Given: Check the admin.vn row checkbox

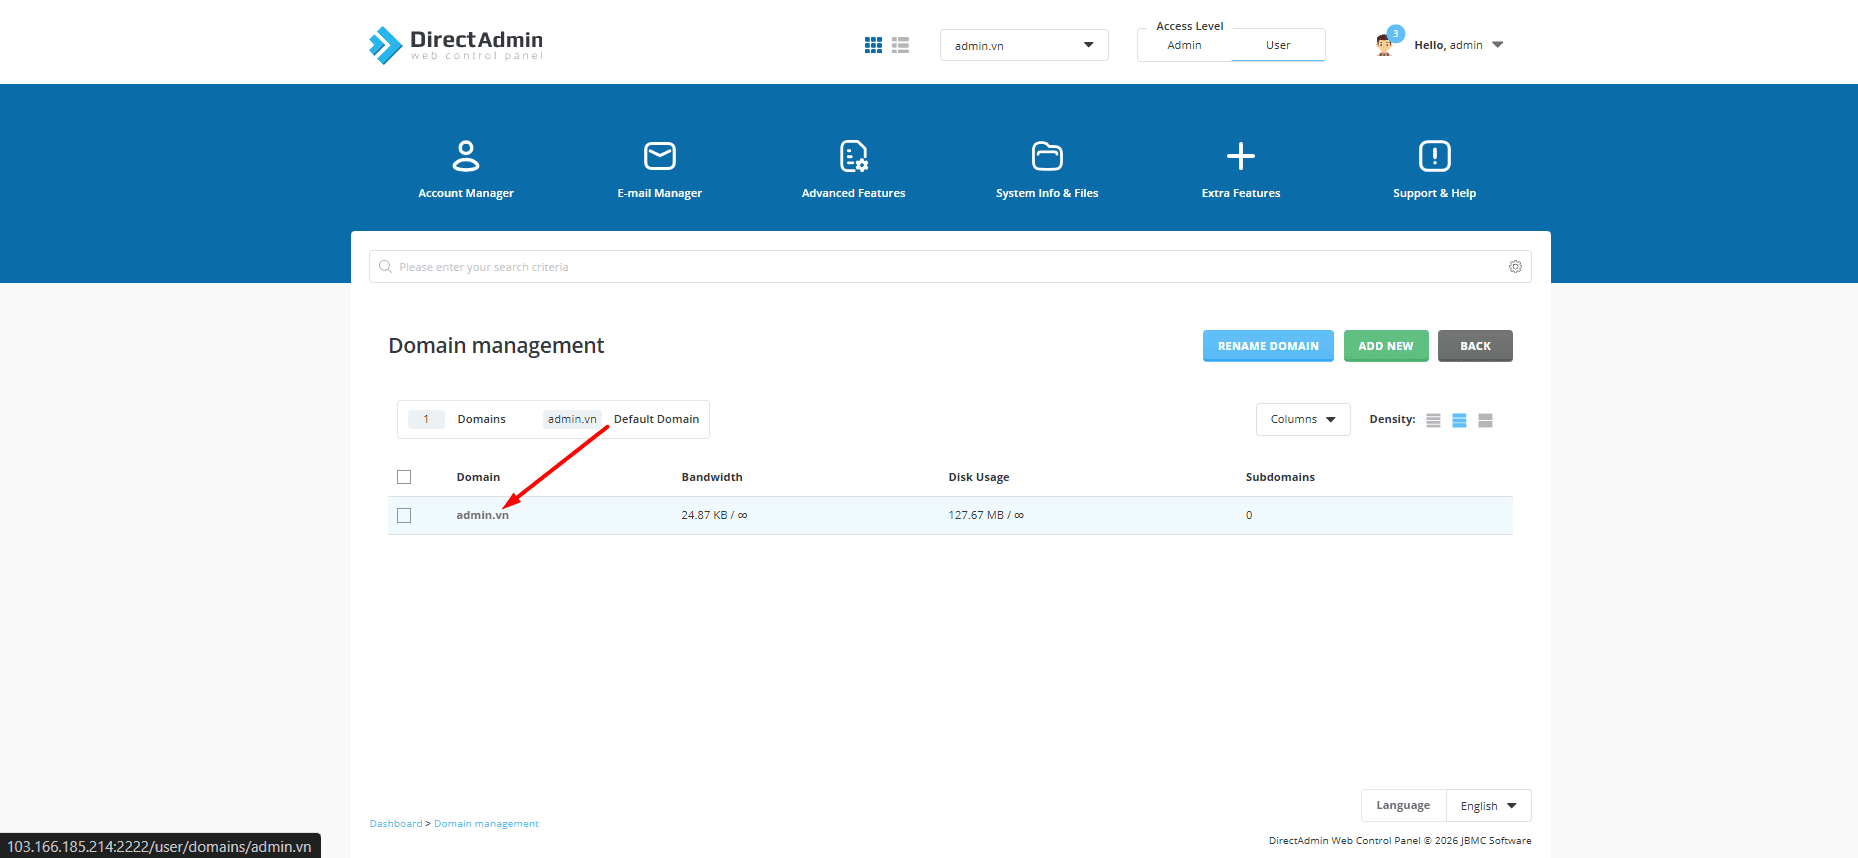Looking at the screenshot, I should (x=404, y=515).
